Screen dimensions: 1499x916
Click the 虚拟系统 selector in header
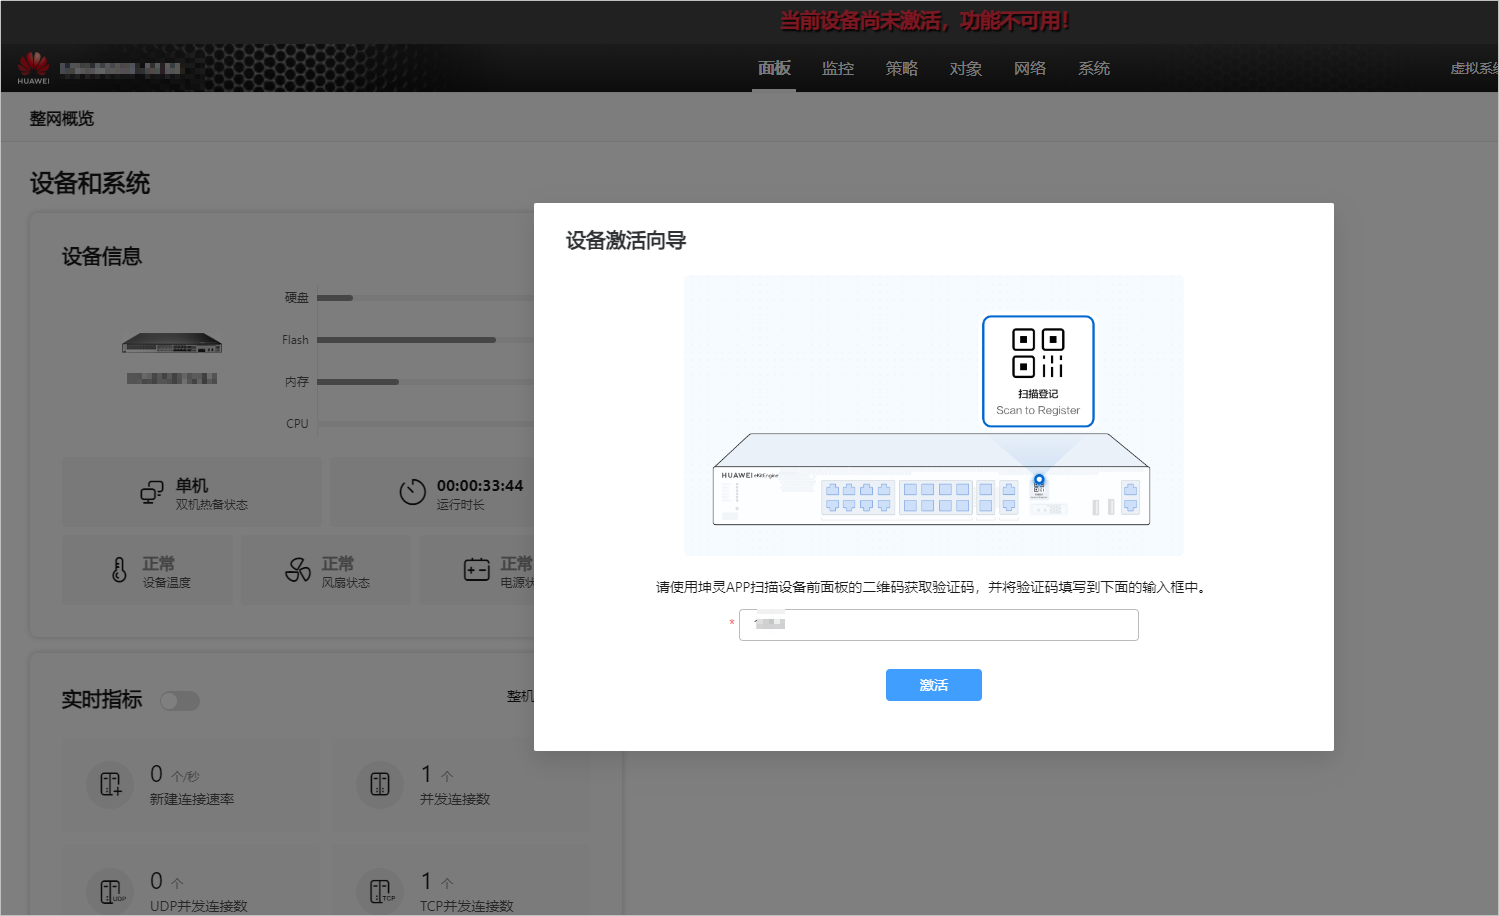(1474, 68)
